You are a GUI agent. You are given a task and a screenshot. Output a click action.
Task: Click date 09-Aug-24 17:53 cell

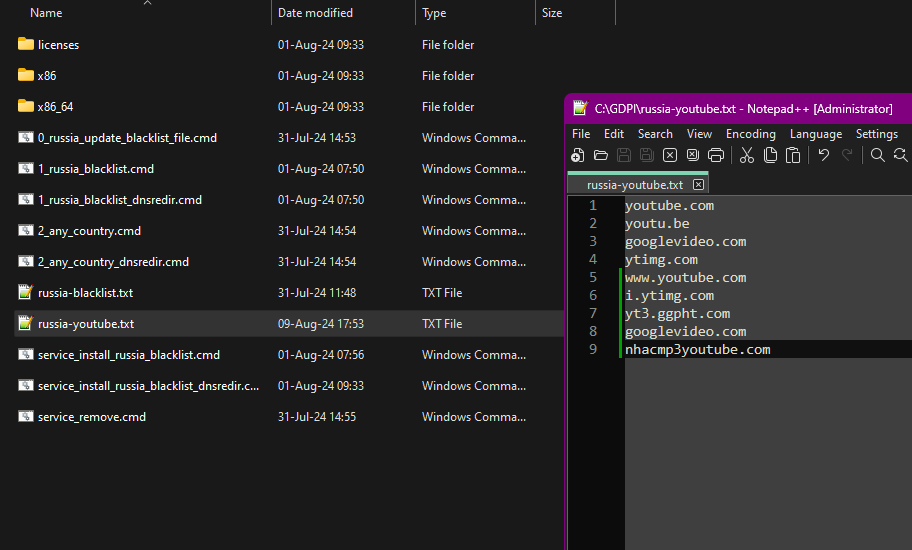pyautogui.click(x=321, y=323)
